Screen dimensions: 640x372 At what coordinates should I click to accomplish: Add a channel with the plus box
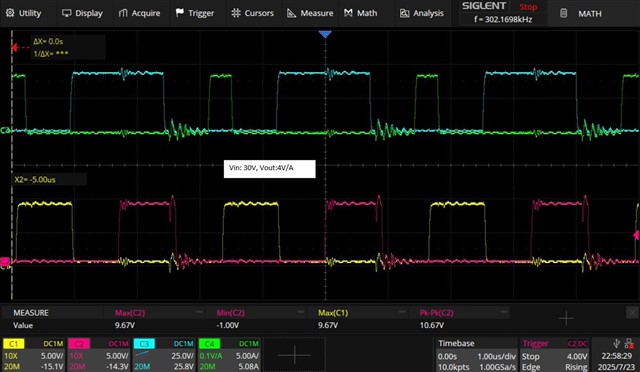coord(294,355)
